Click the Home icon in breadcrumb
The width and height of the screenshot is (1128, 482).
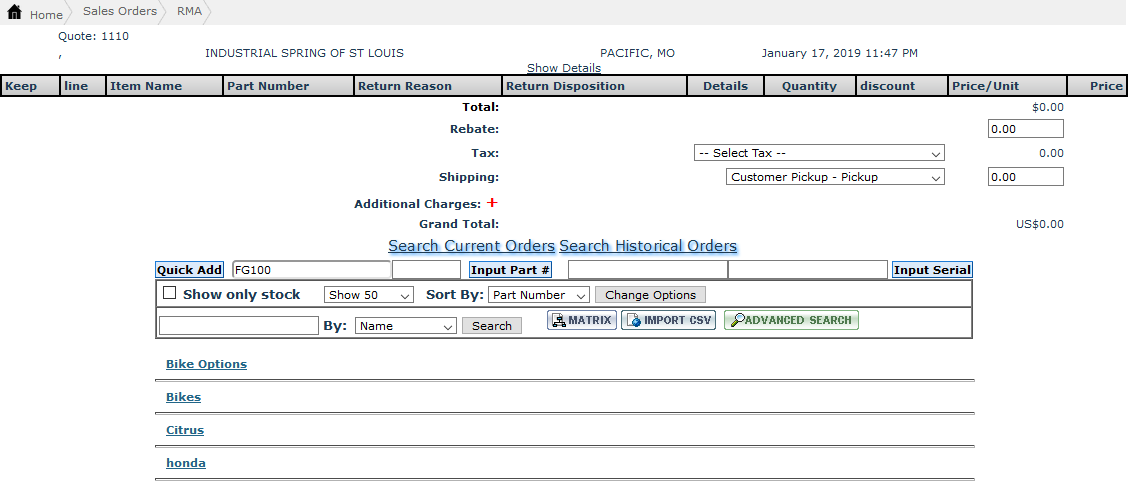point(14,13)
